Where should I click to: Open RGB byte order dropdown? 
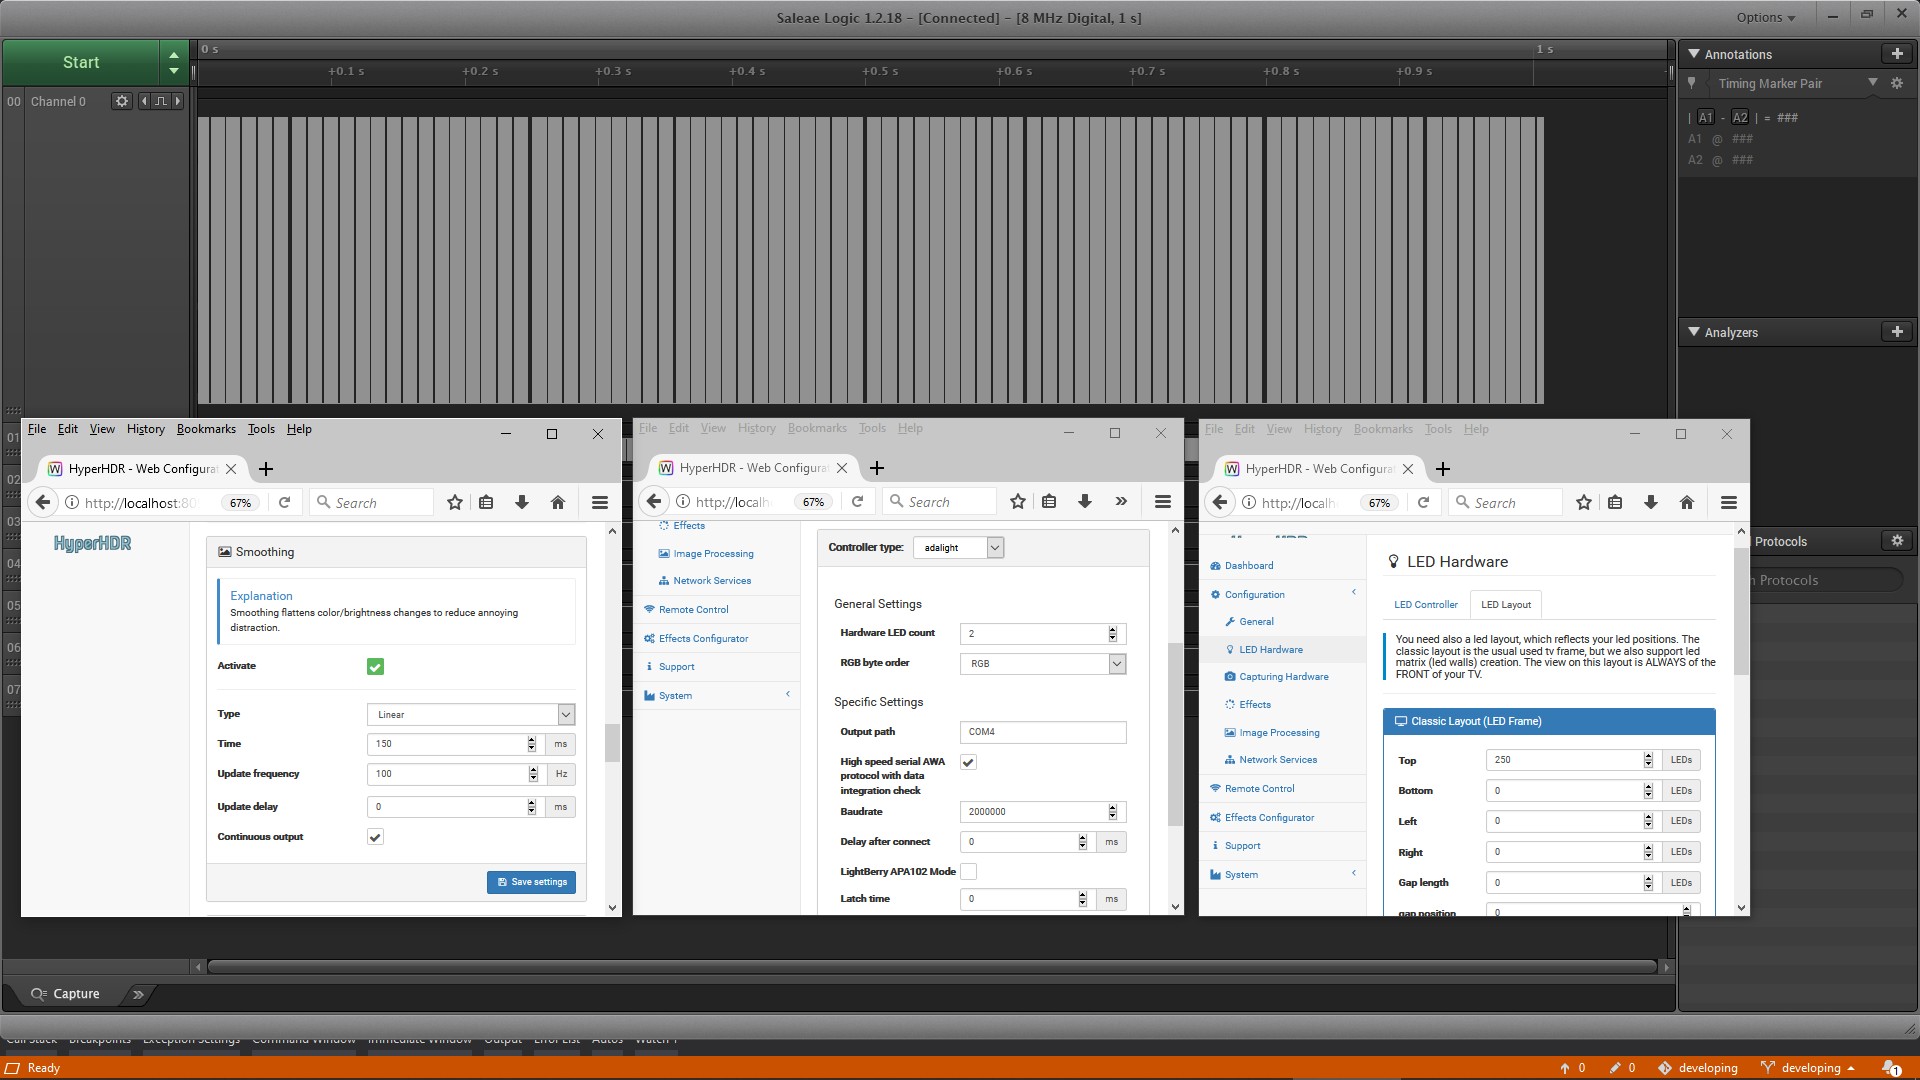1042,664
